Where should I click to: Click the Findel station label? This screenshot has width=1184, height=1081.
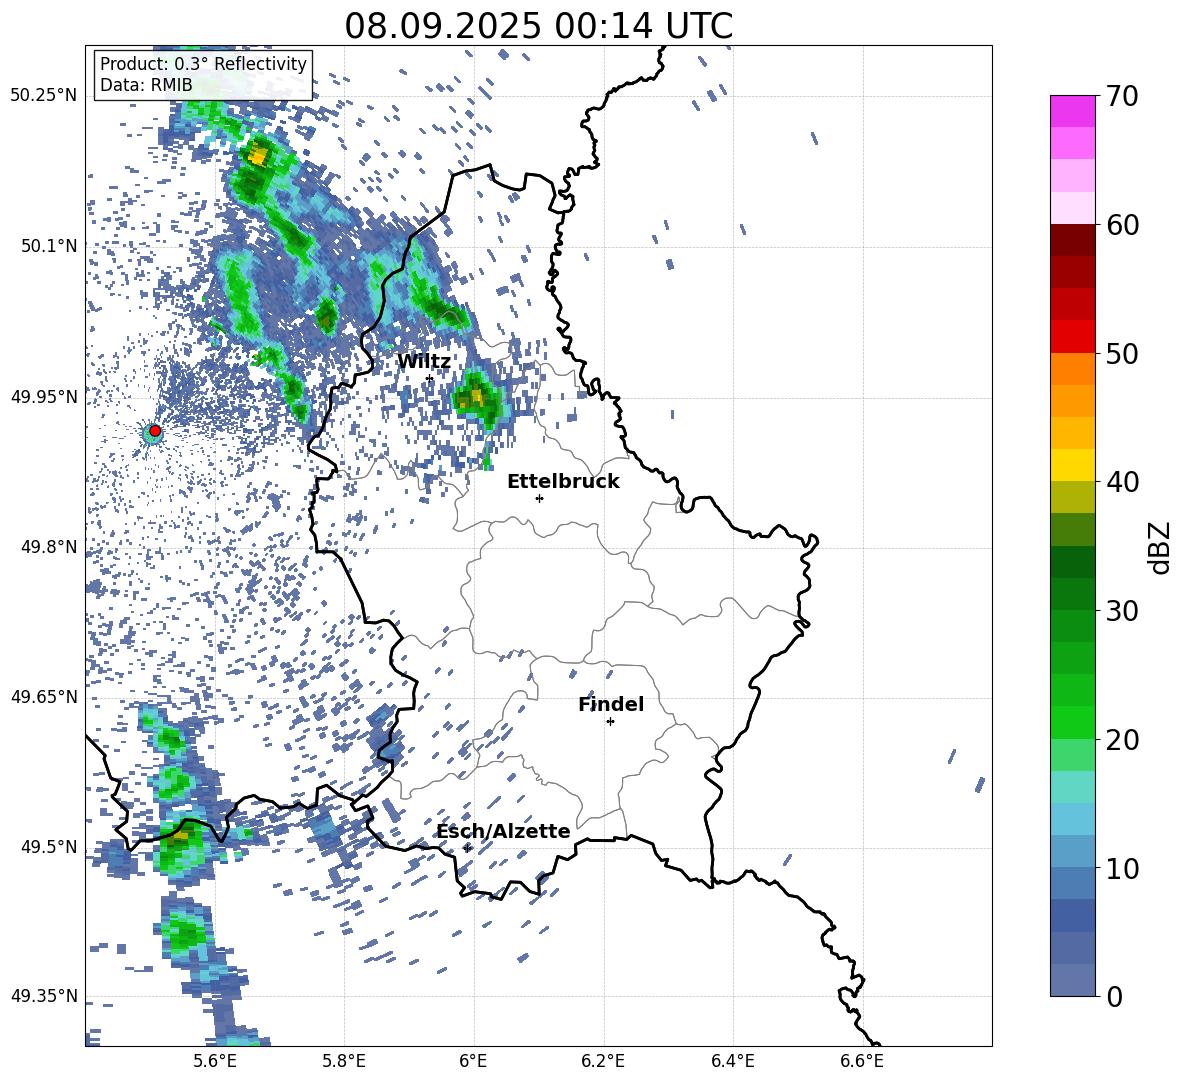(x=611, y=704)
